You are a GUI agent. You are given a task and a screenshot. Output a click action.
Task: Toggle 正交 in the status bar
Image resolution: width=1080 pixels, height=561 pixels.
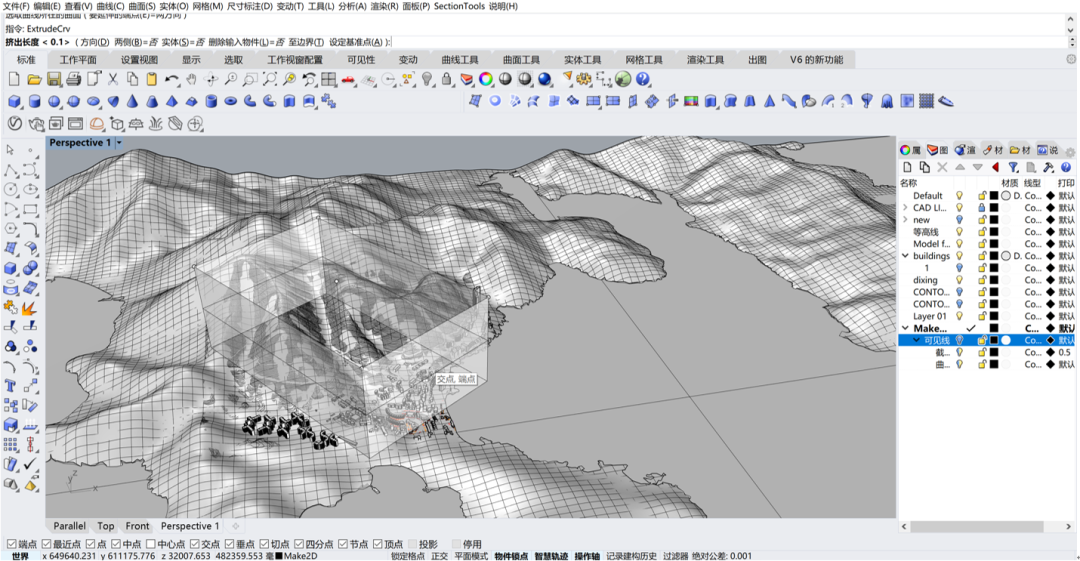439,556
